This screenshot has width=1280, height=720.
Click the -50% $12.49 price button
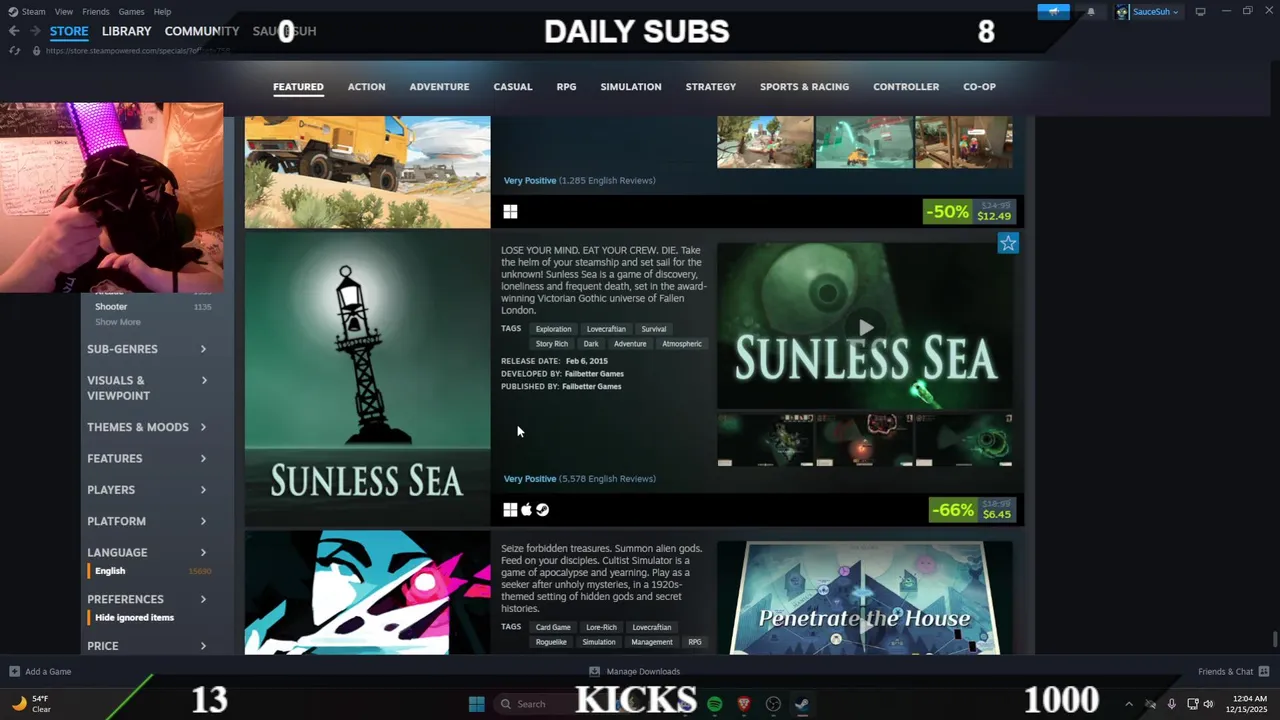click(967, 211)
